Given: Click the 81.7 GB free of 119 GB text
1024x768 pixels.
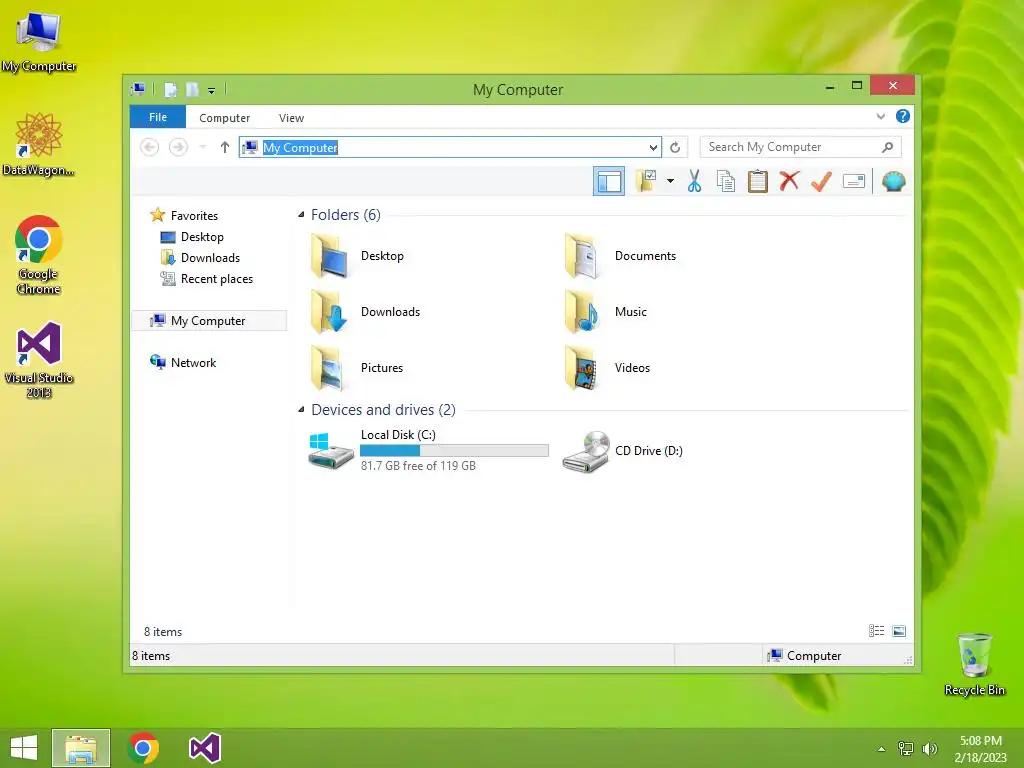Looking at the screenshot, I should pyautogui.click(x=418, y=466).
